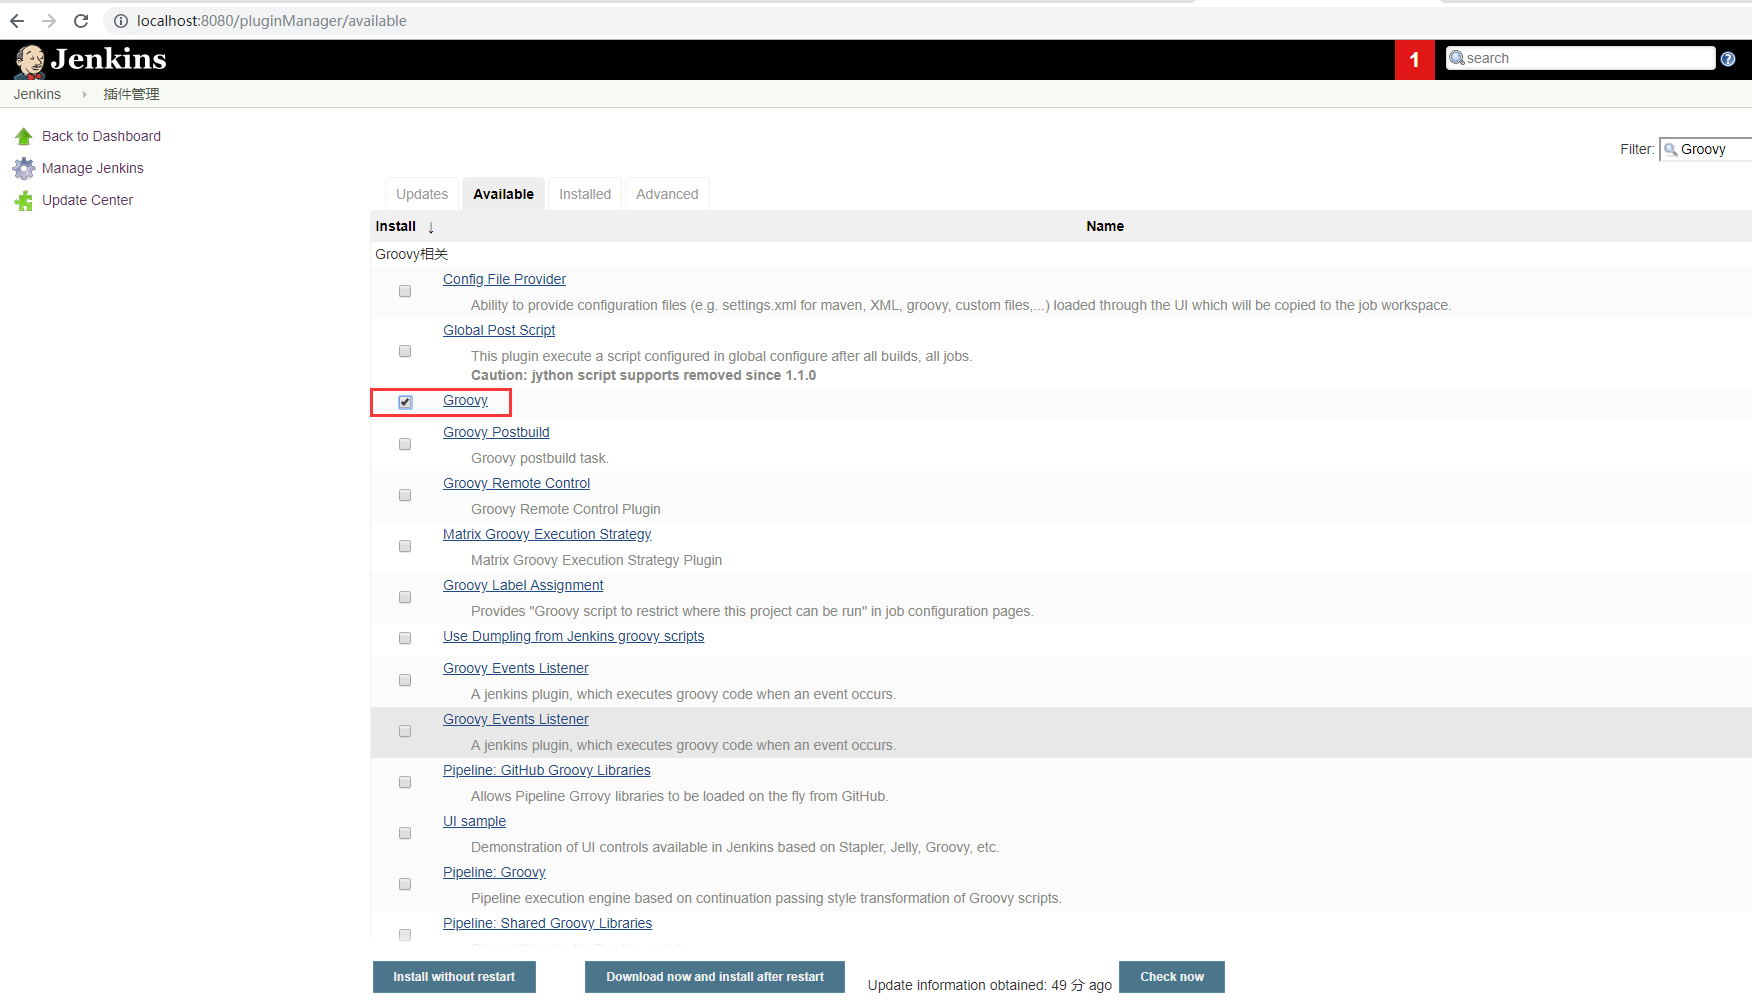Open the Groovy Postbuild link
This screenshot has height=1003, width=1752.
tap(496, 432)
